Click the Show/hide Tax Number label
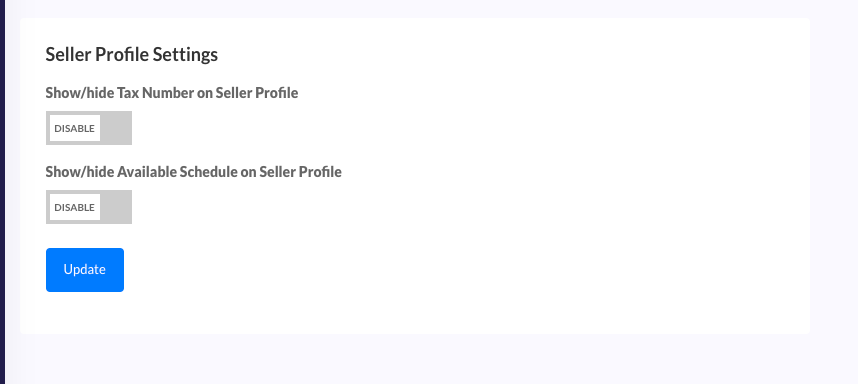This screenshot has height=384, width=858. tap(172, 93)
